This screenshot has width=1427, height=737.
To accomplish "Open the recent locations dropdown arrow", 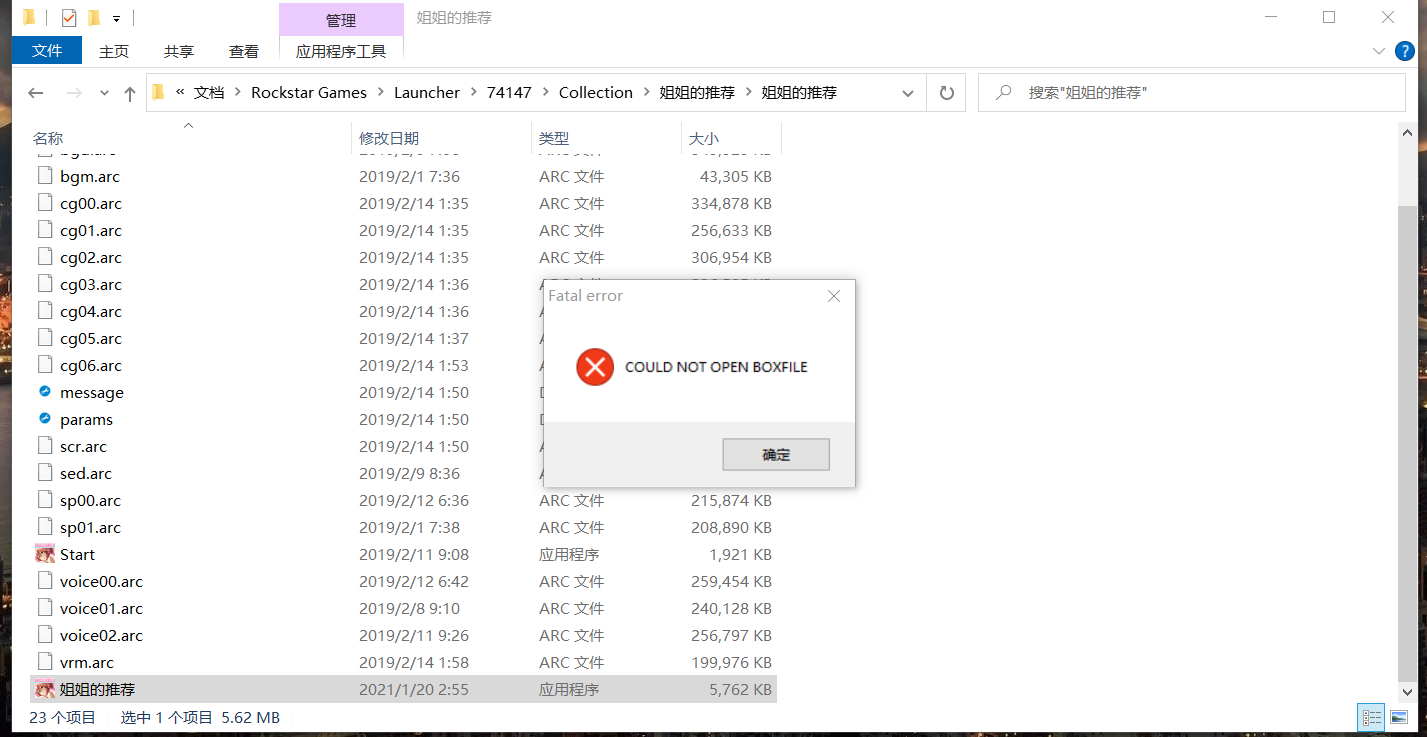I will 103,92.
